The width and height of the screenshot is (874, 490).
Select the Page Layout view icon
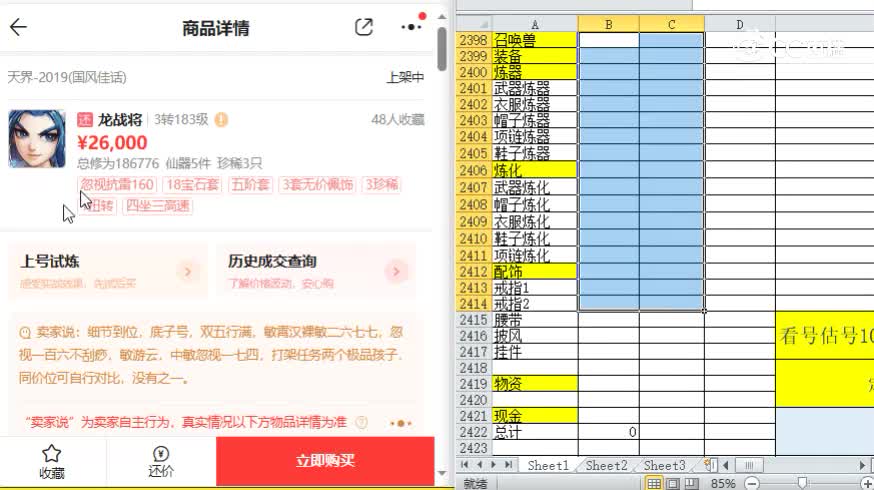point(673,483)
